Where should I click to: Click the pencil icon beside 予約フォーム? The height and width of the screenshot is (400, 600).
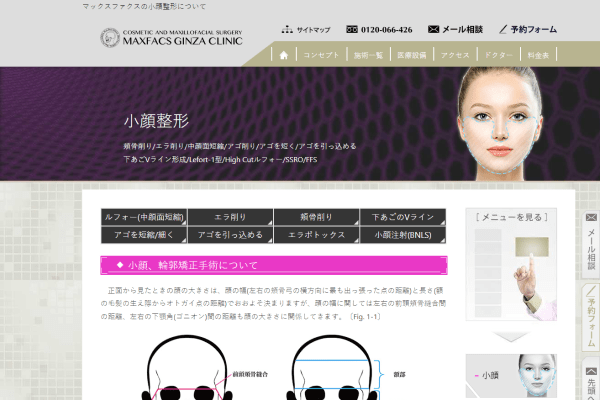pyautogui.click(x=503, y=29)
